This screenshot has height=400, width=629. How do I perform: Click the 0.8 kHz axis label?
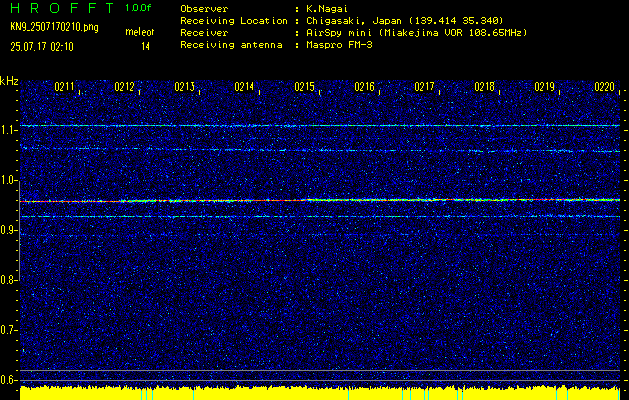click(8, 280)
